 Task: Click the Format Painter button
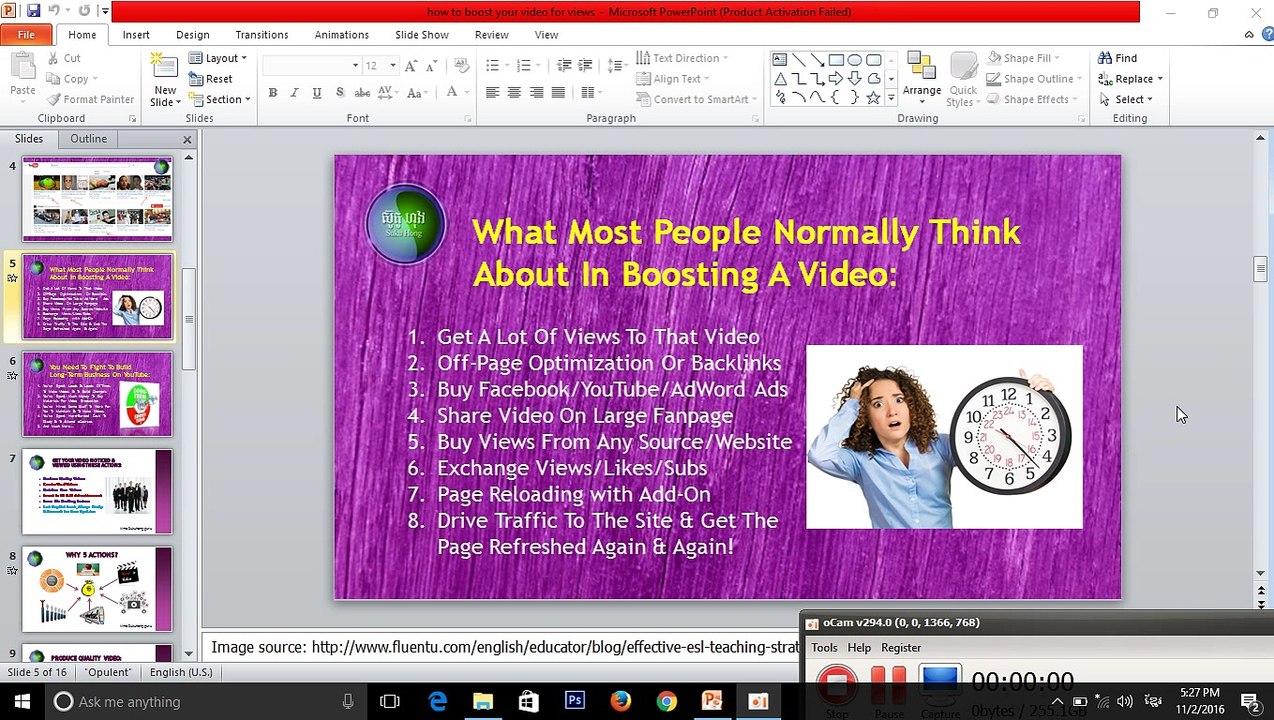(x=90, y=99)
